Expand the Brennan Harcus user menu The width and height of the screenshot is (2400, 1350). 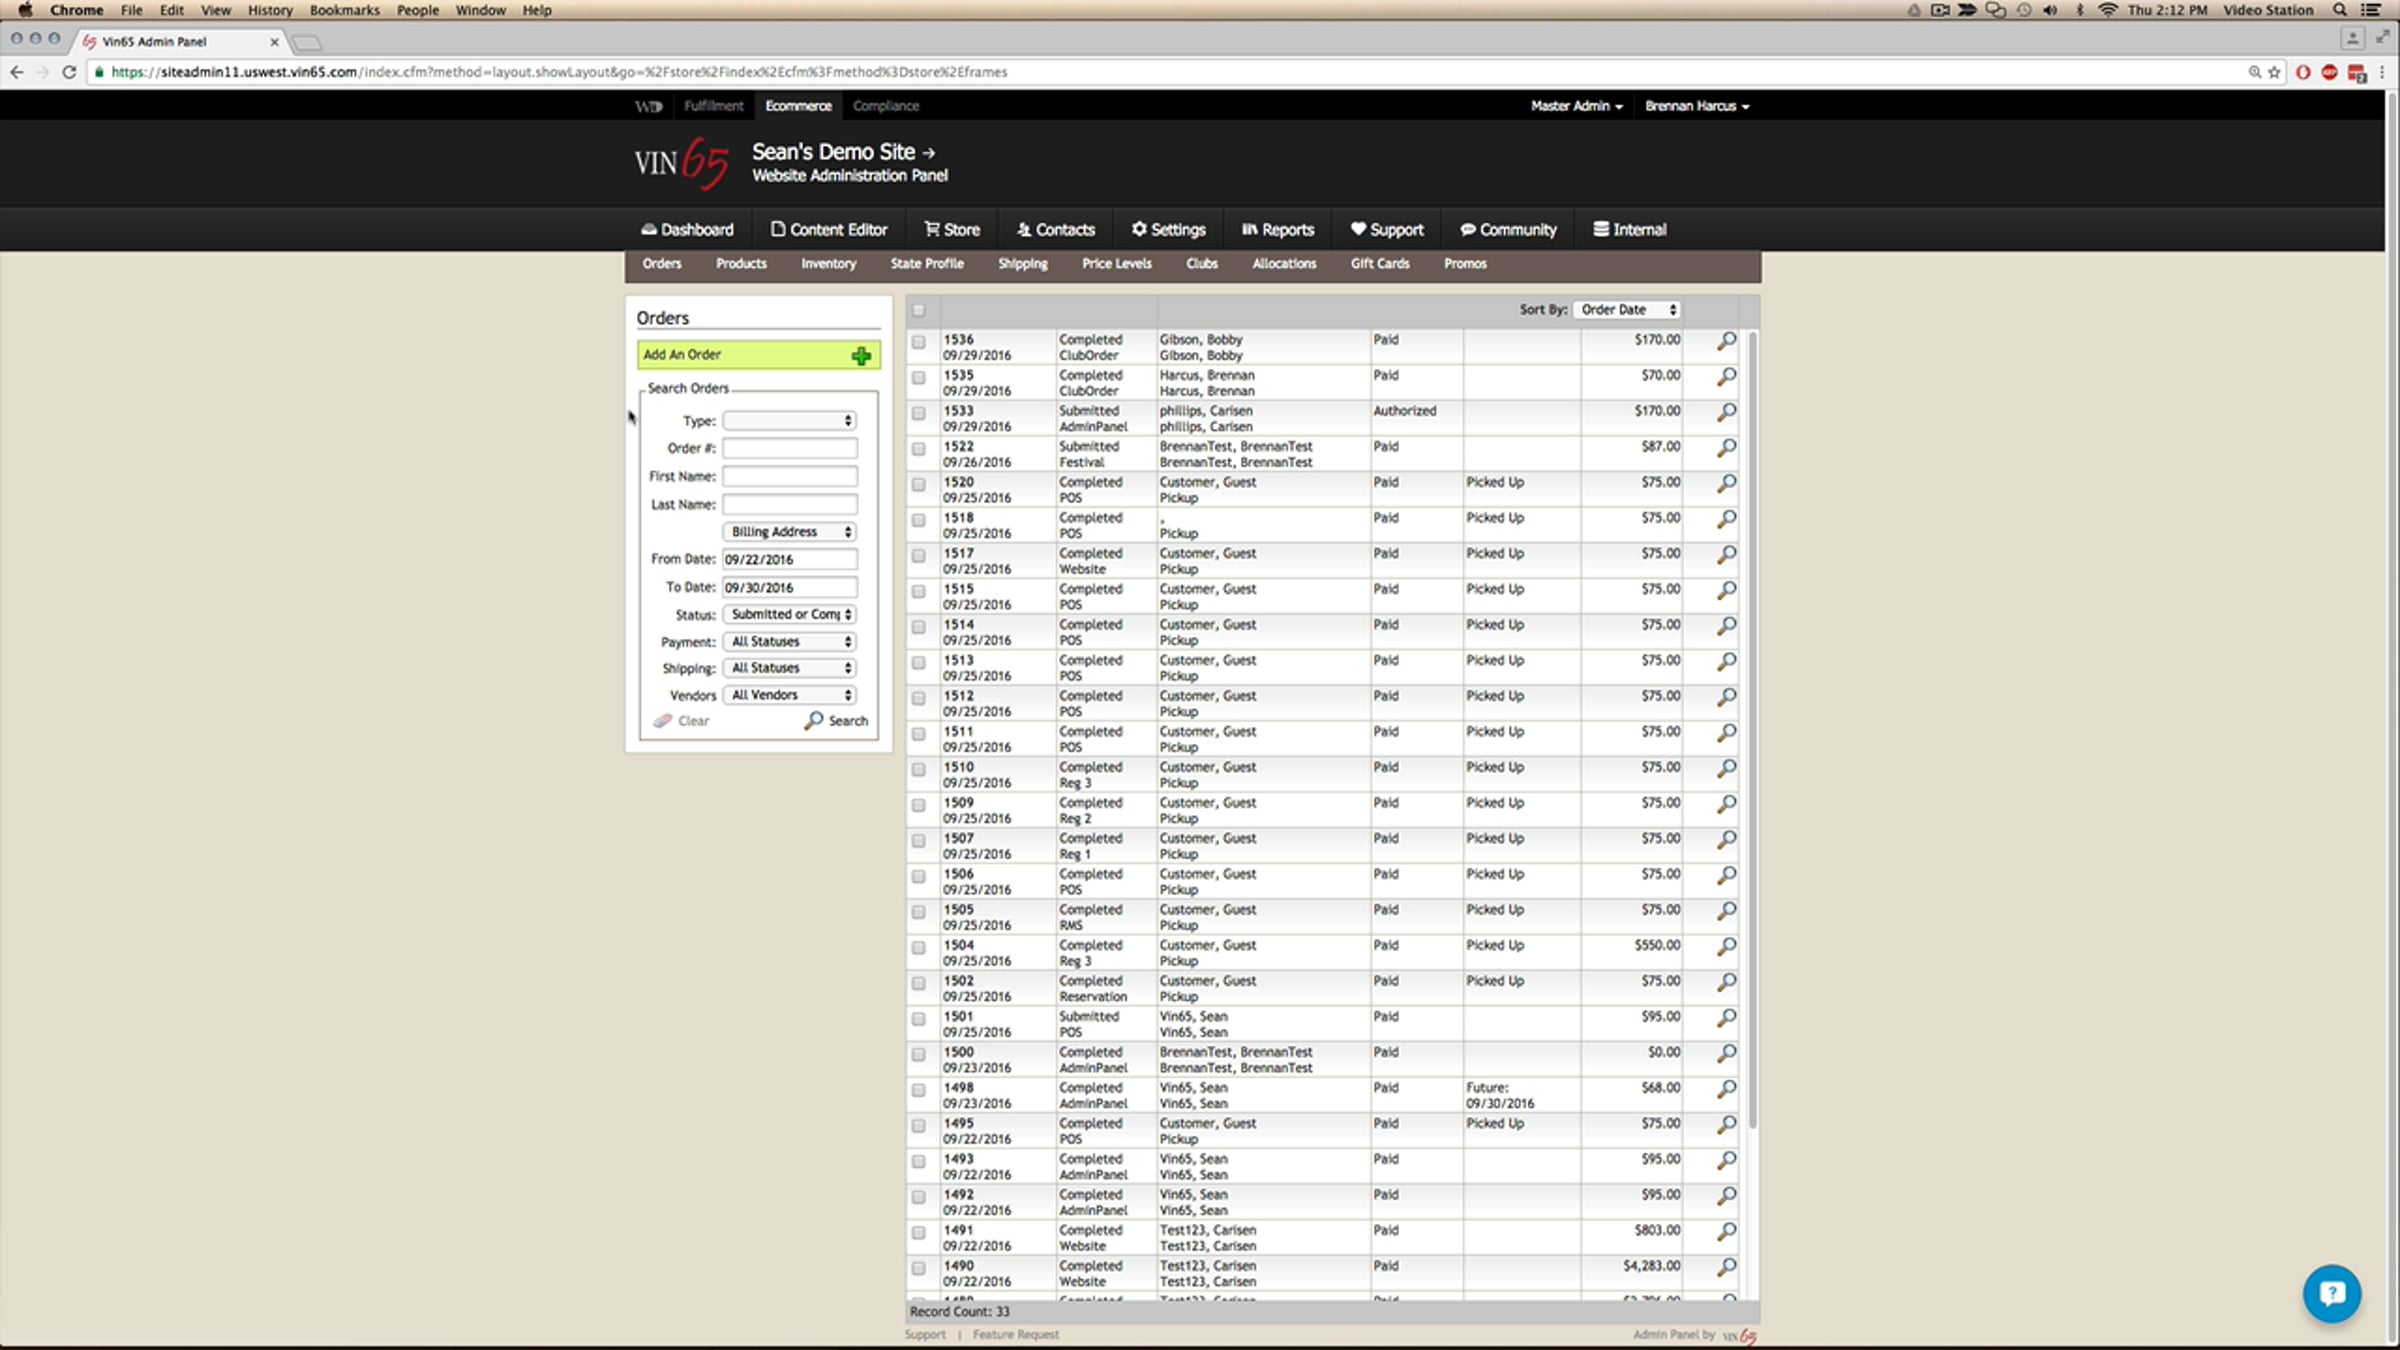pyautogui.click(x=1697, y=106)
